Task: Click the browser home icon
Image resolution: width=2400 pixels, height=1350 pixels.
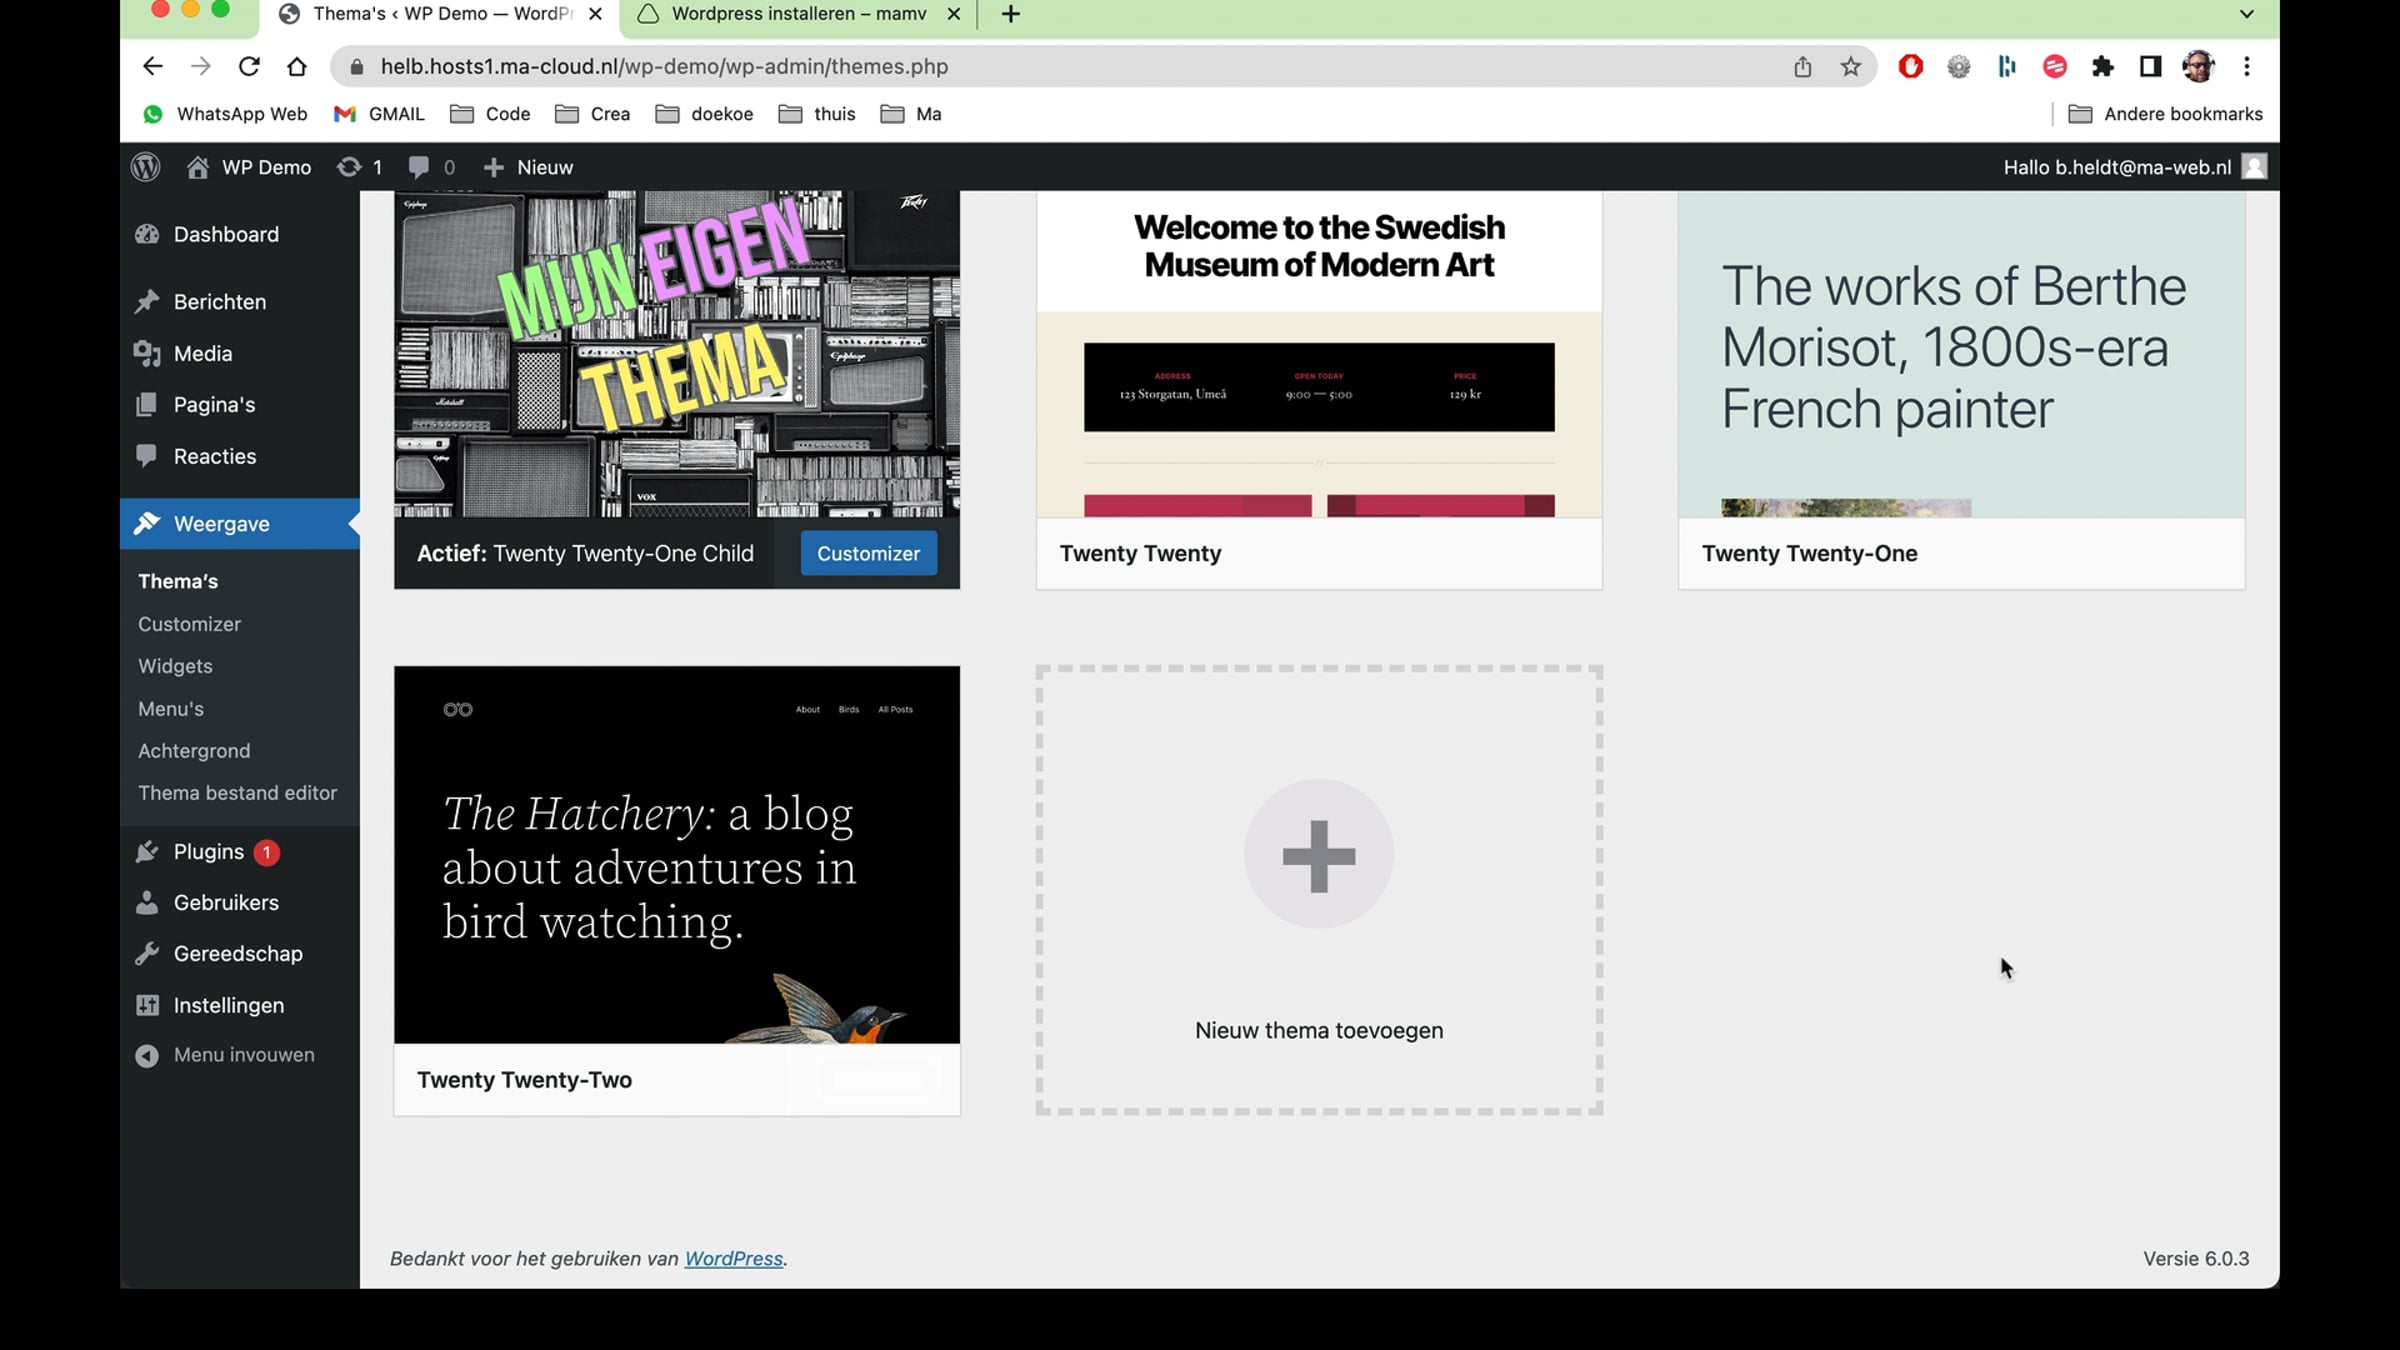Action: [x=297, y=66]
